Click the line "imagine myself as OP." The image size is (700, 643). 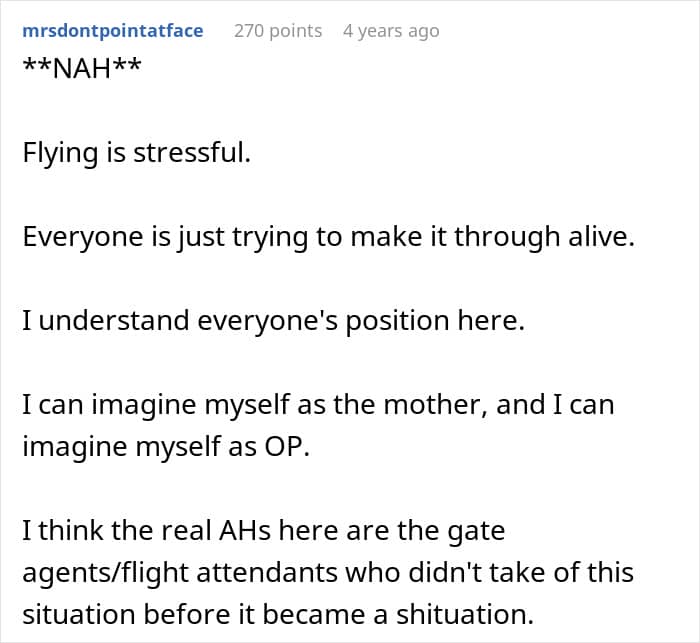pos(166,447)
